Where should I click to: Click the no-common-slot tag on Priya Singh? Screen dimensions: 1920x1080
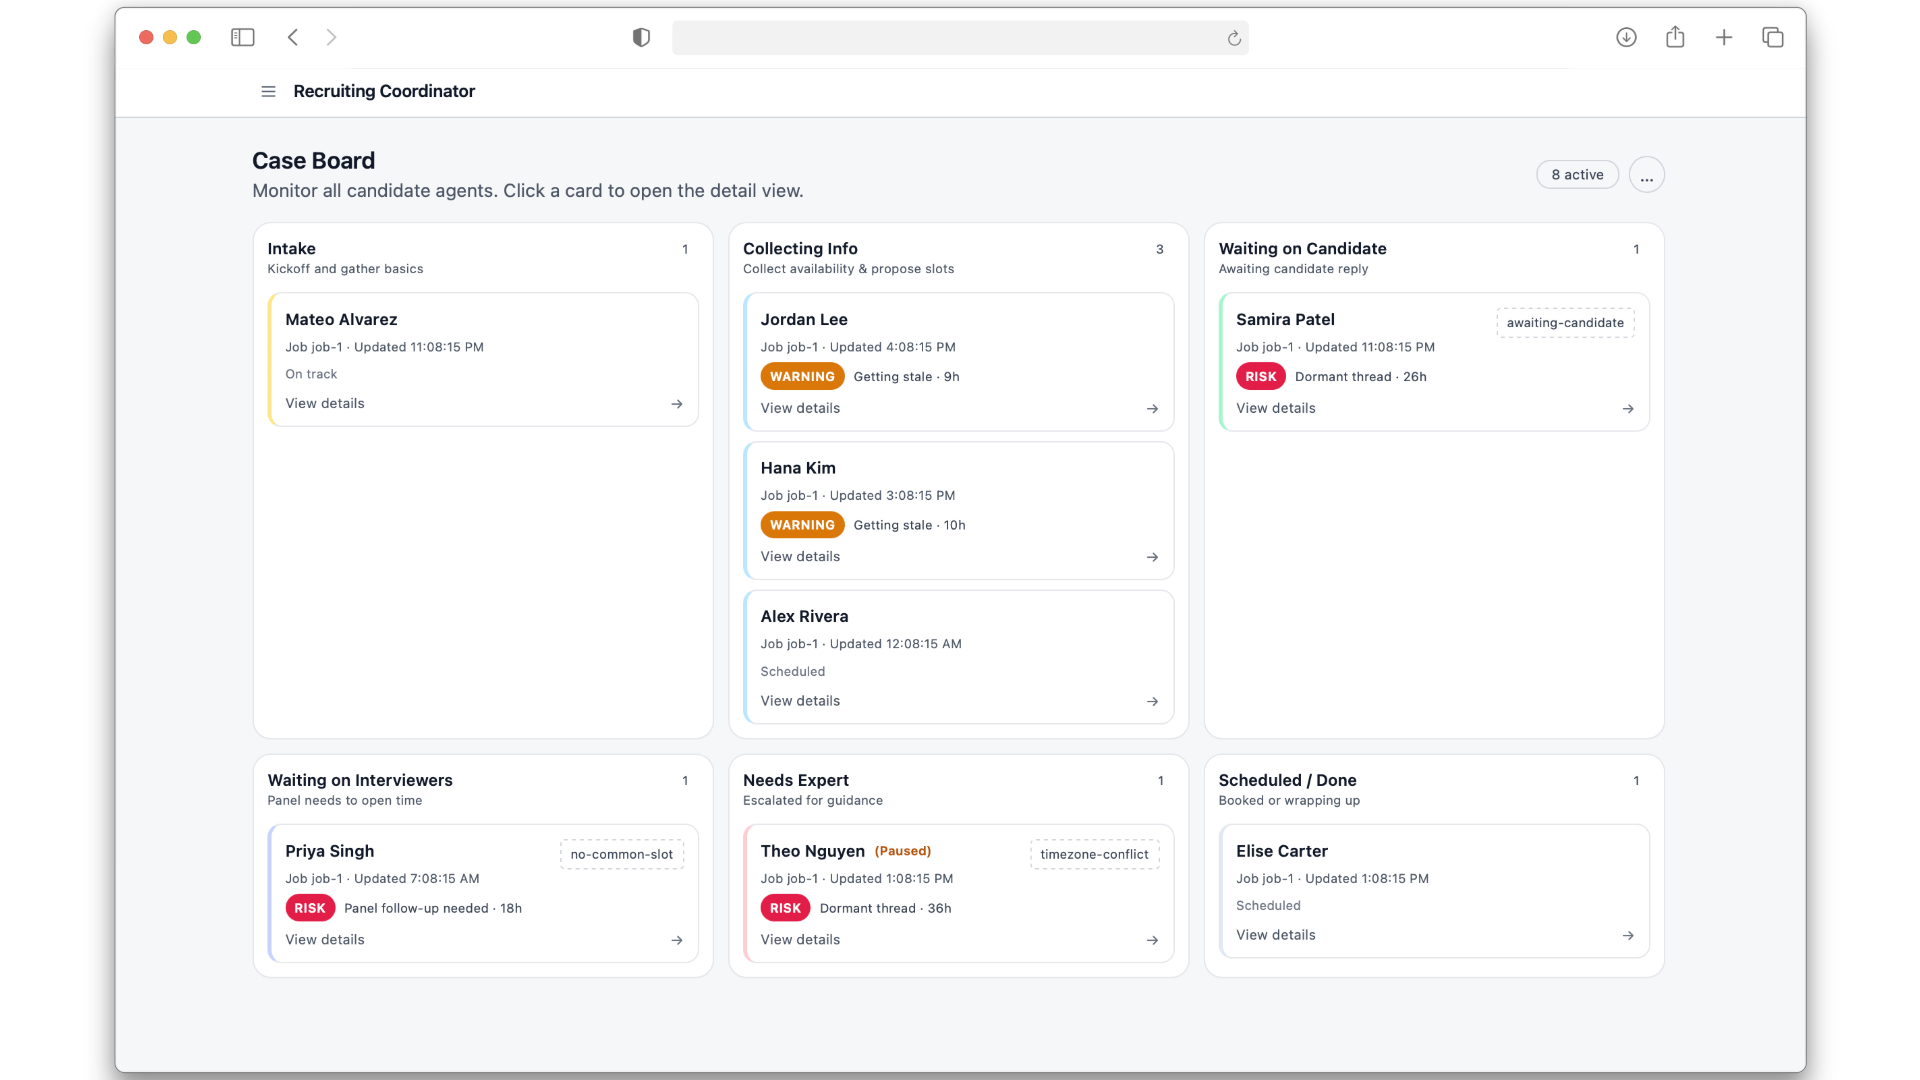[621, 854]
